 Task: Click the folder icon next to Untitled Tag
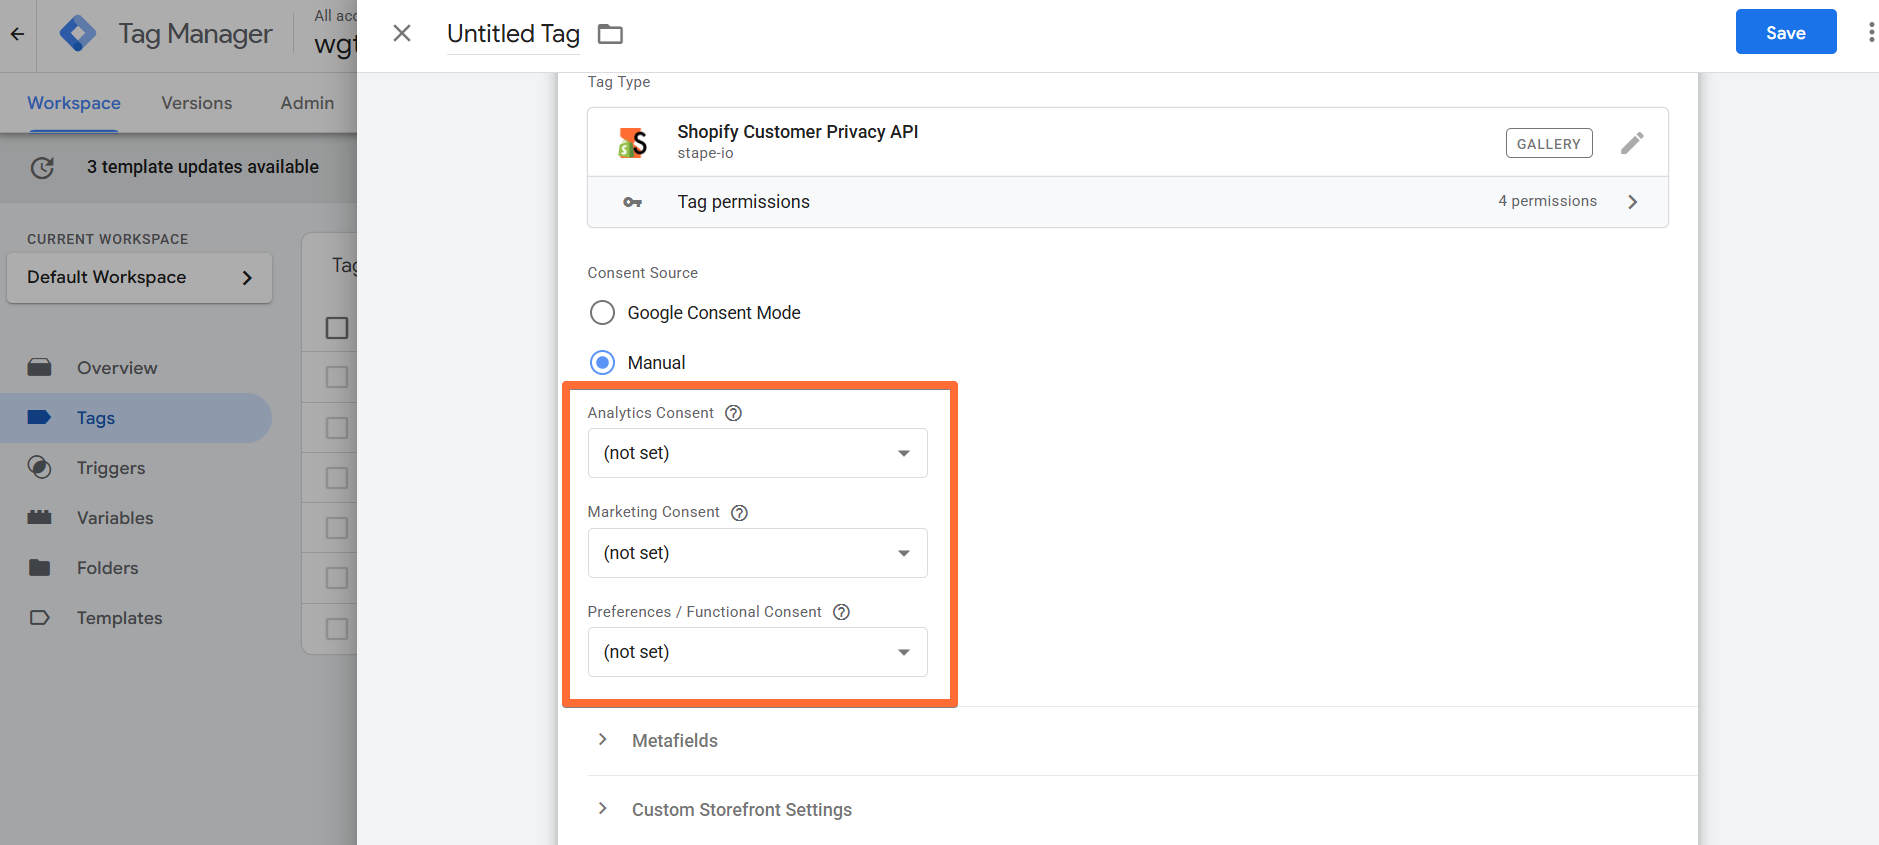point(610,34)
